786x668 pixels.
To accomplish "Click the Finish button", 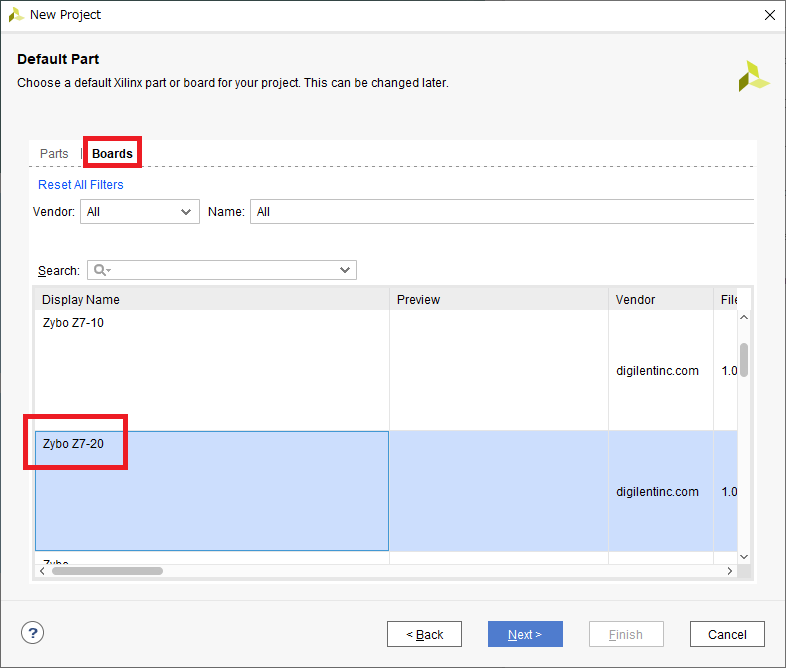I will [x=626, y=634].
